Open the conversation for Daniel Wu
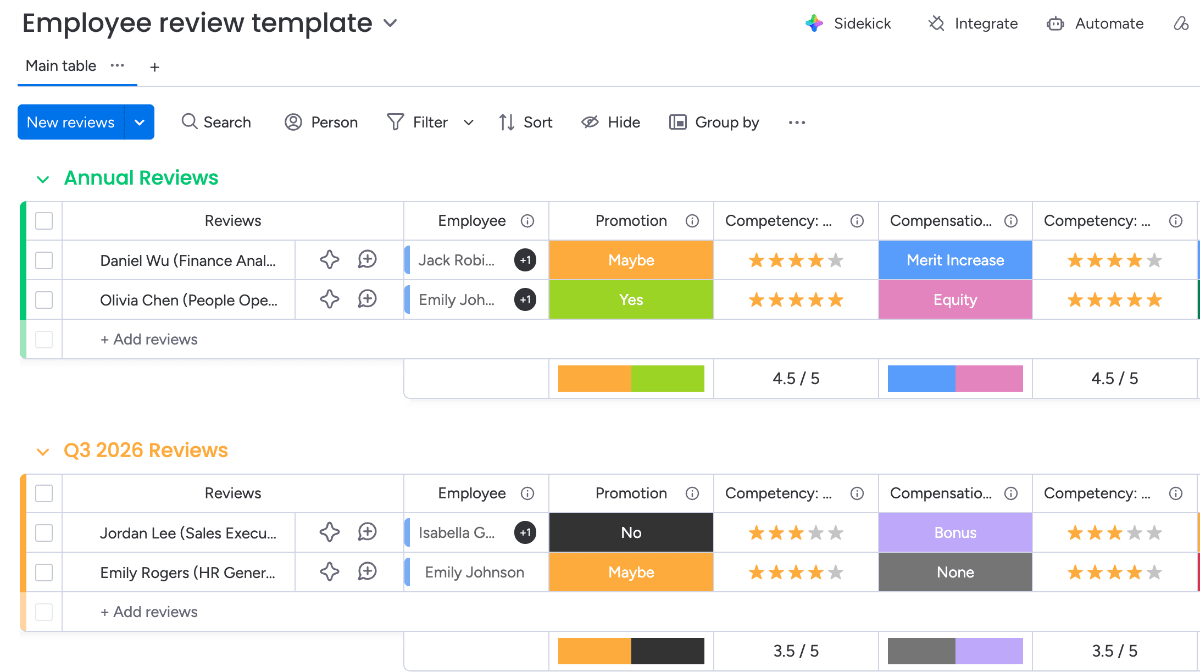 [x=367, y=260]
